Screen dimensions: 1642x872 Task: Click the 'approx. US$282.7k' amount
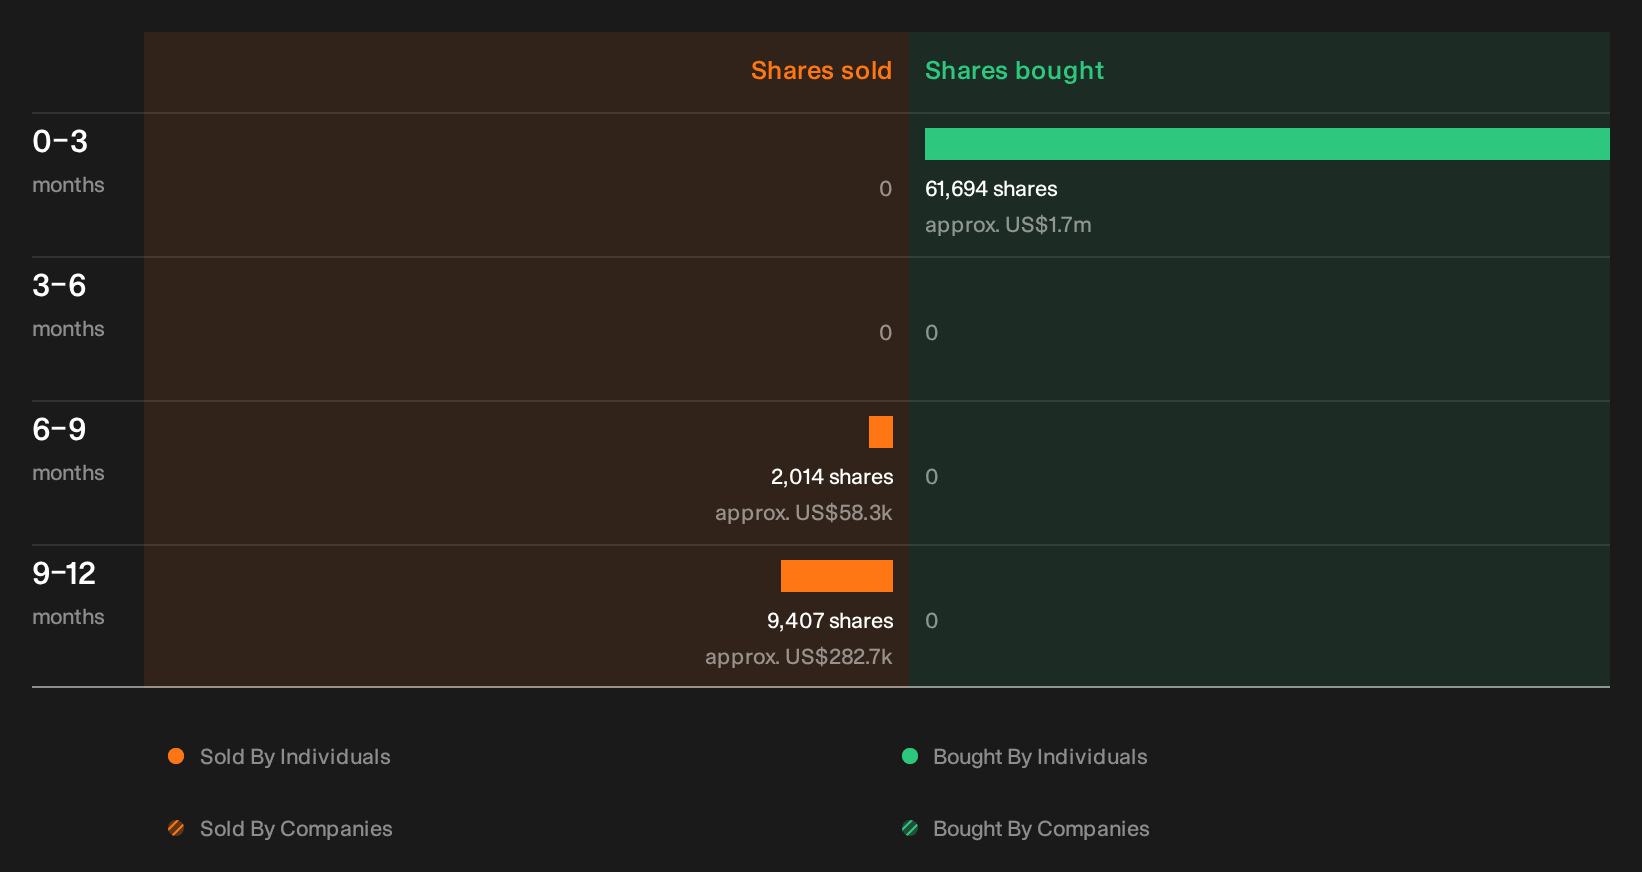(x=799, y=657)
